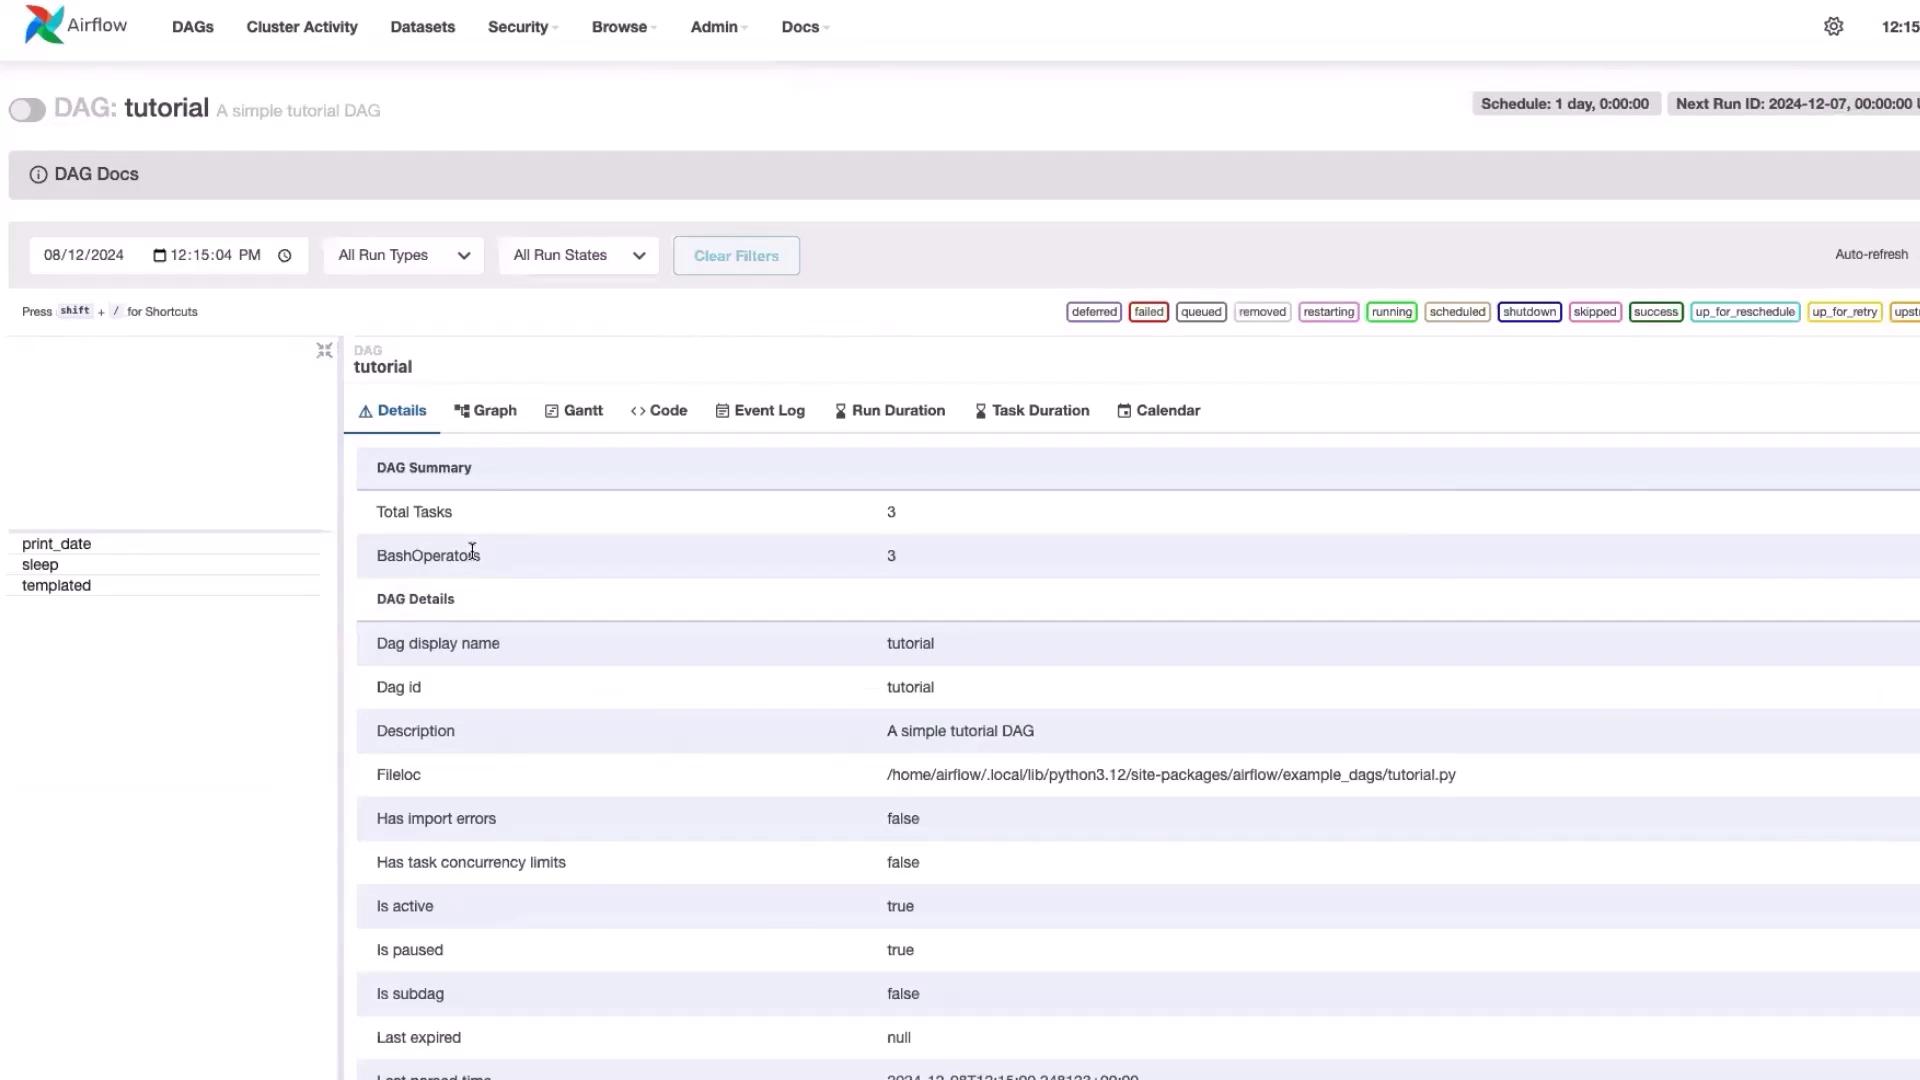Click the Airflow pinwheel logo
The image size is (1920, 1080).
point(44,25)
